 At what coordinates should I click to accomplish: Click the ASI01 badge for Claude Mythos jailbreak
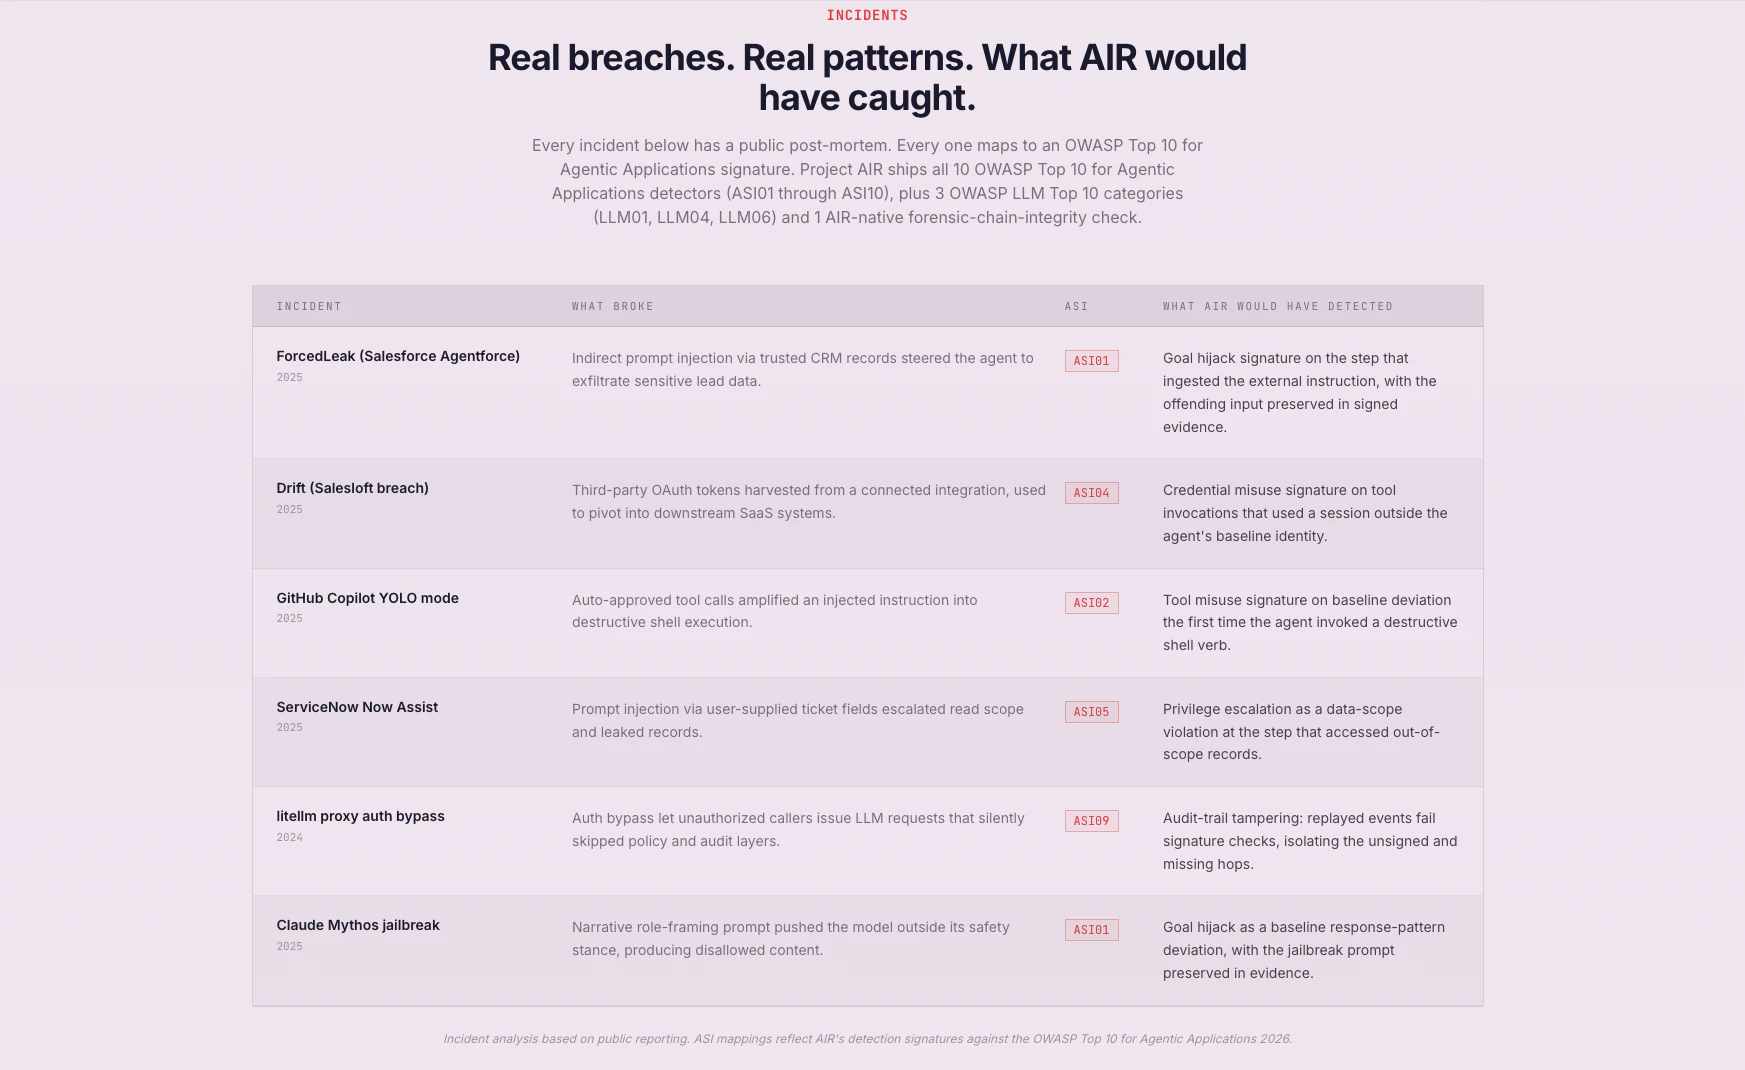[1091, 930]
